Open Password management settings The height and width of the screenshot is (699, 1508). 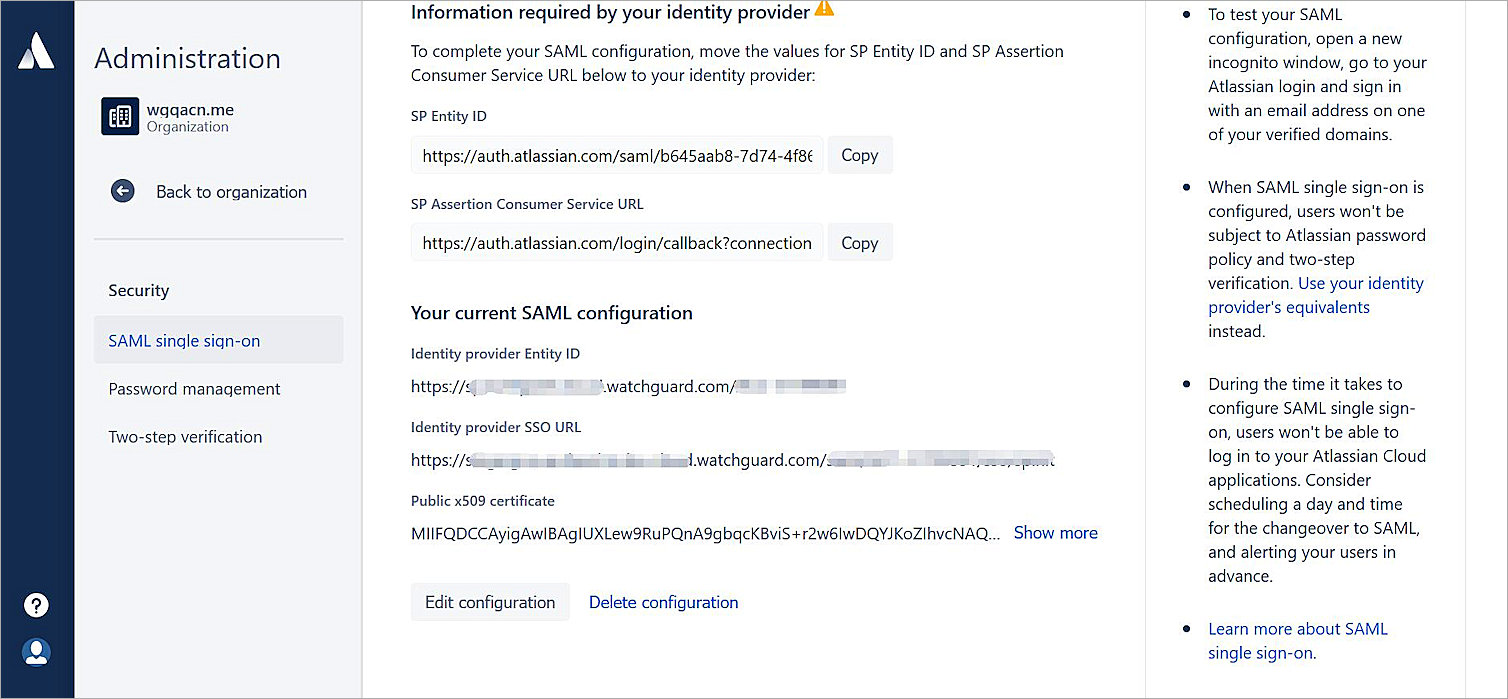click(194, 388)
